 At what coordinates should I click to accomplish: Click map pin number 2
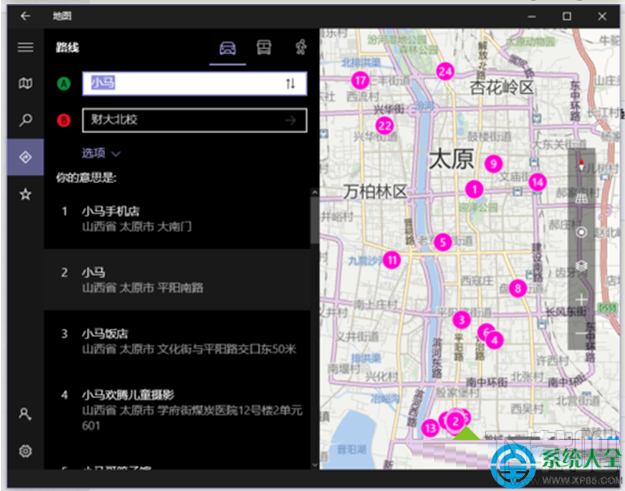point(455,421)
